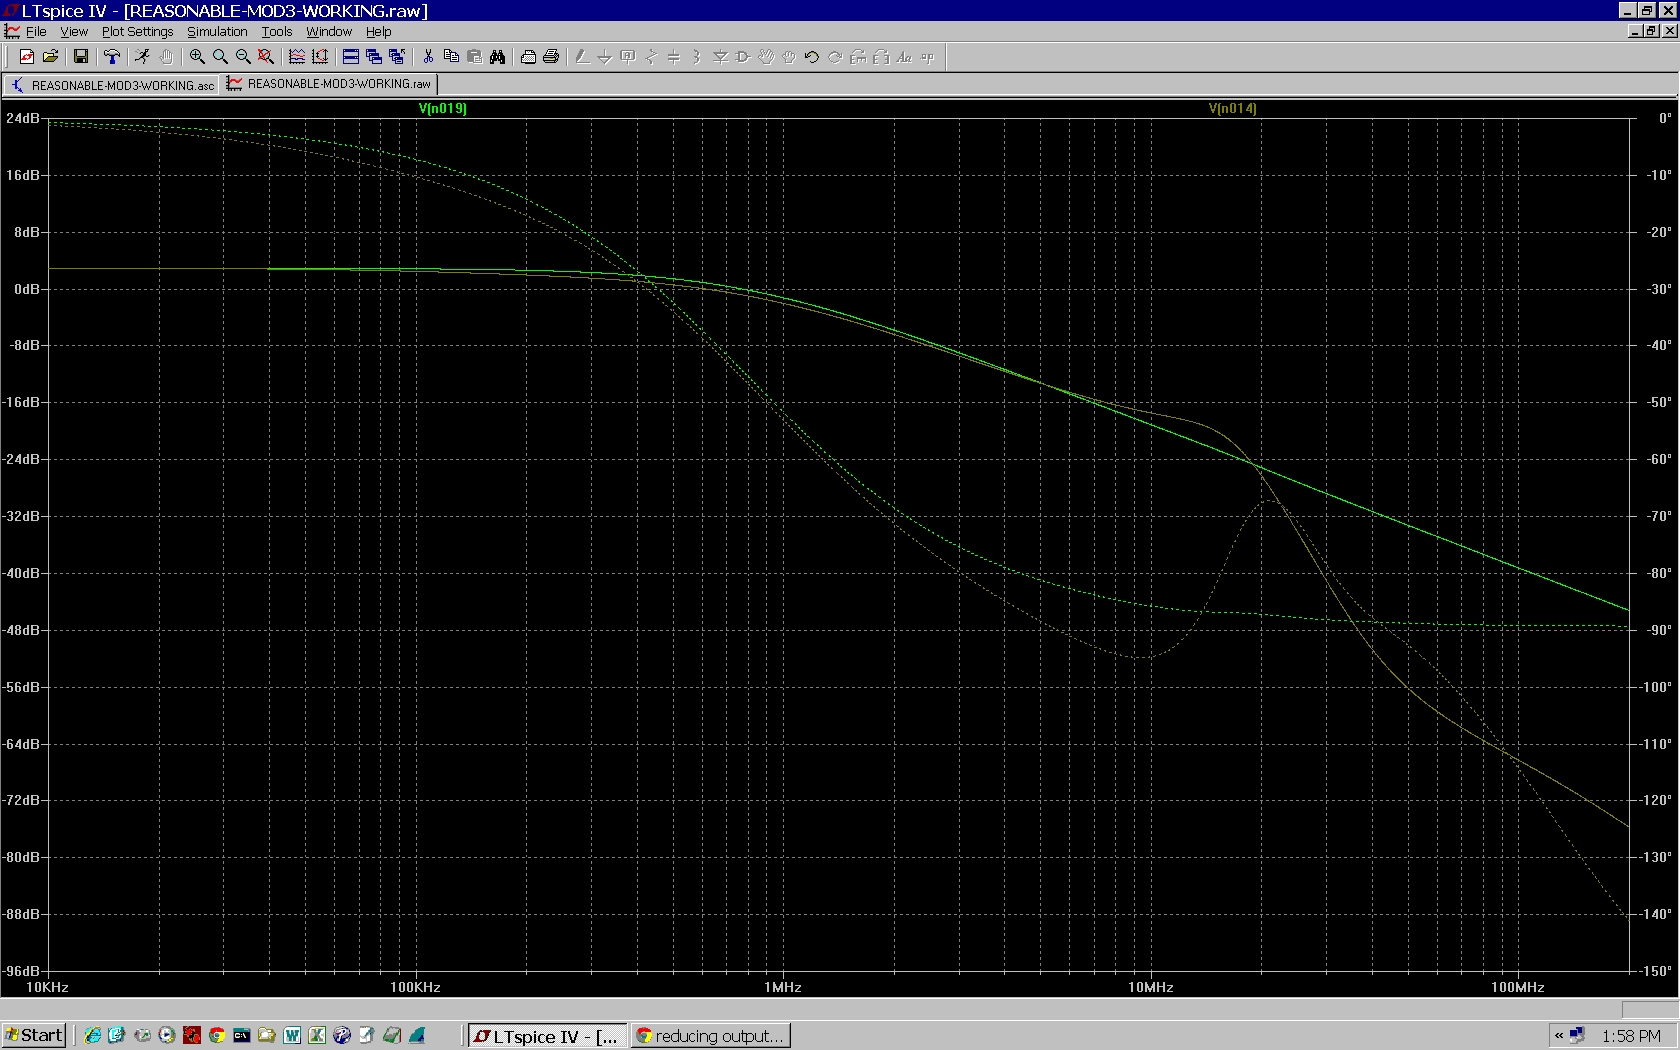Launch Internet Explorer from quick launch

tap(93, 1035)
